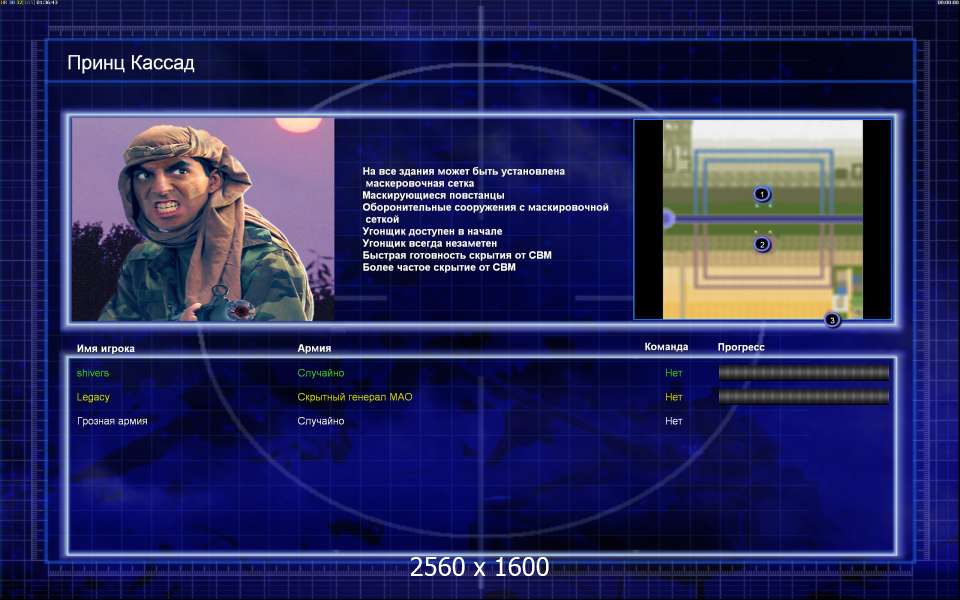960x600 pixels.
Task: Click start position marker 1 on minimap
Action: coord(762,194)
